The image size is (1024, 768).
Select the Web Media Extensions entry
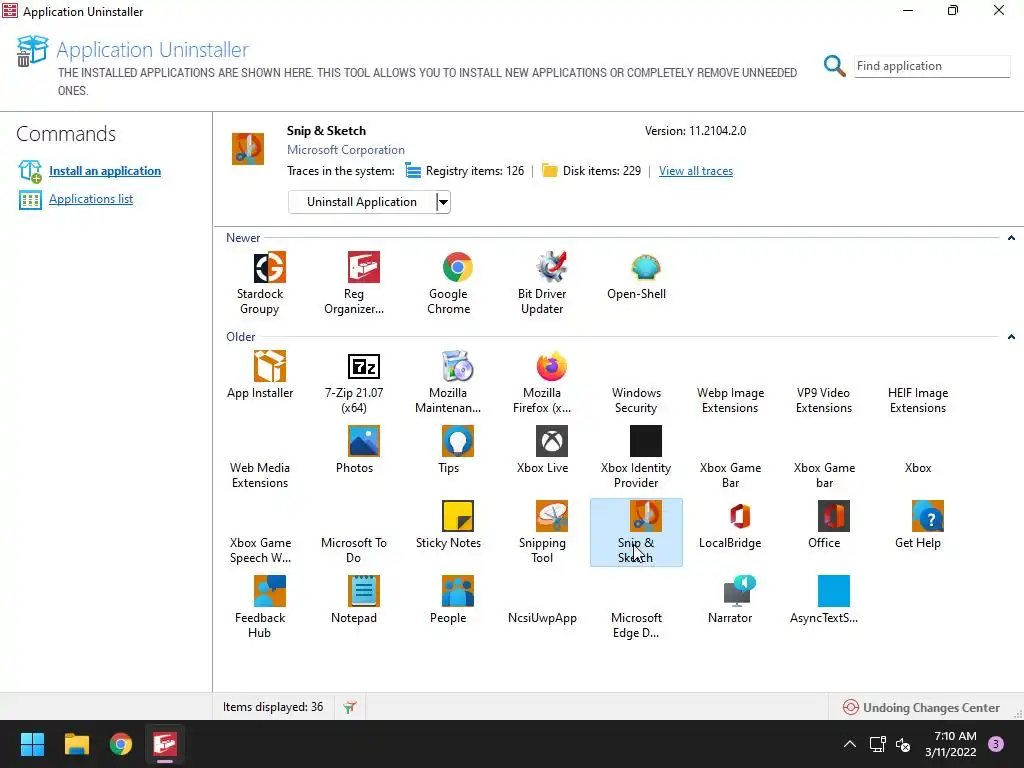(x=260, y=475)
